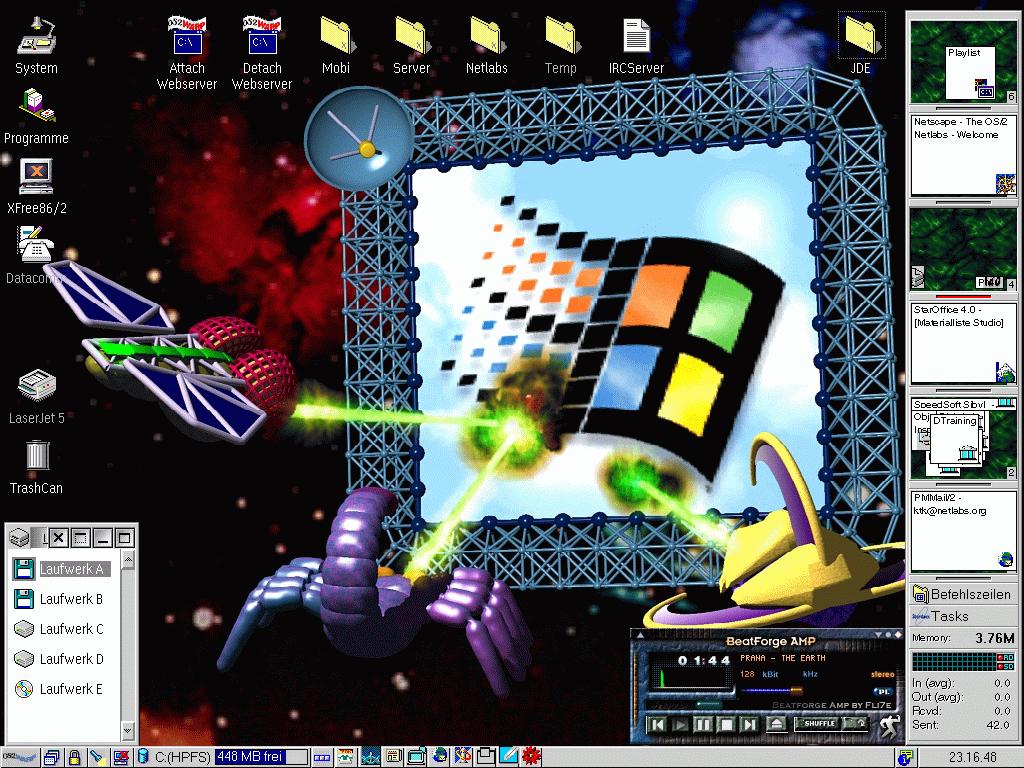Click the SD indicator in network monitor
1024x768 pixels.
pyautogui.click(x=1006, y=666)
